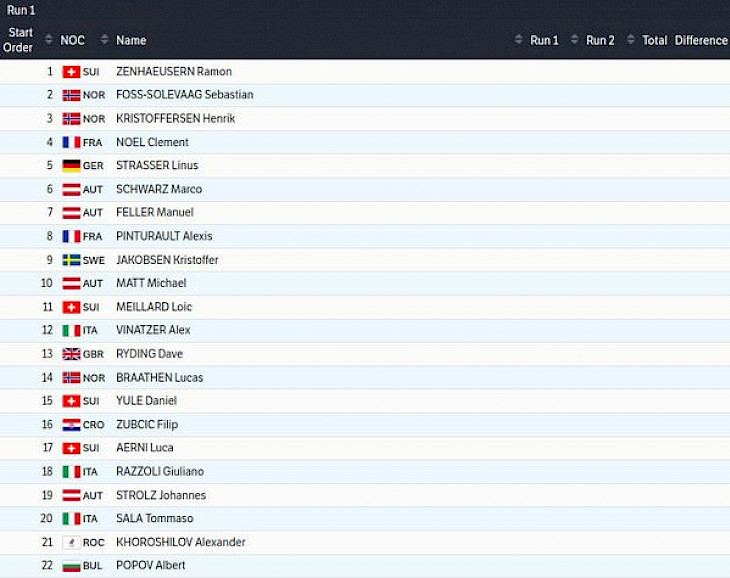Select start order 14 row BRAATHEN Lucas
Screen dimensions: 730x578
pyautogui.click(x=159, y=378)
